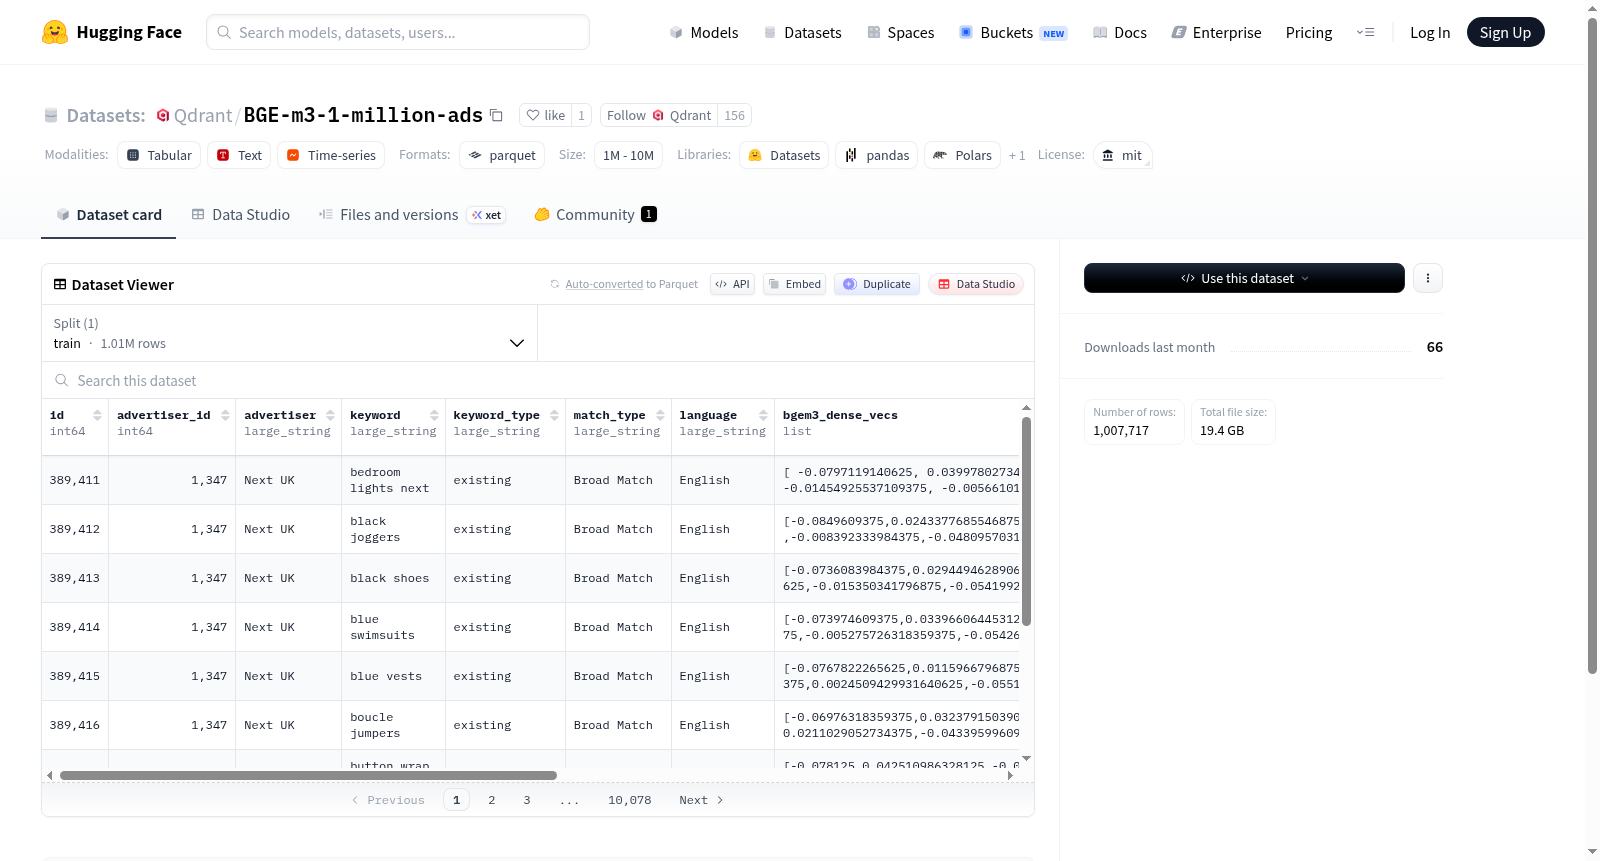Click the table horizontal scrollbar thumb
The image size is (1600, 861).
coord(308,775)
